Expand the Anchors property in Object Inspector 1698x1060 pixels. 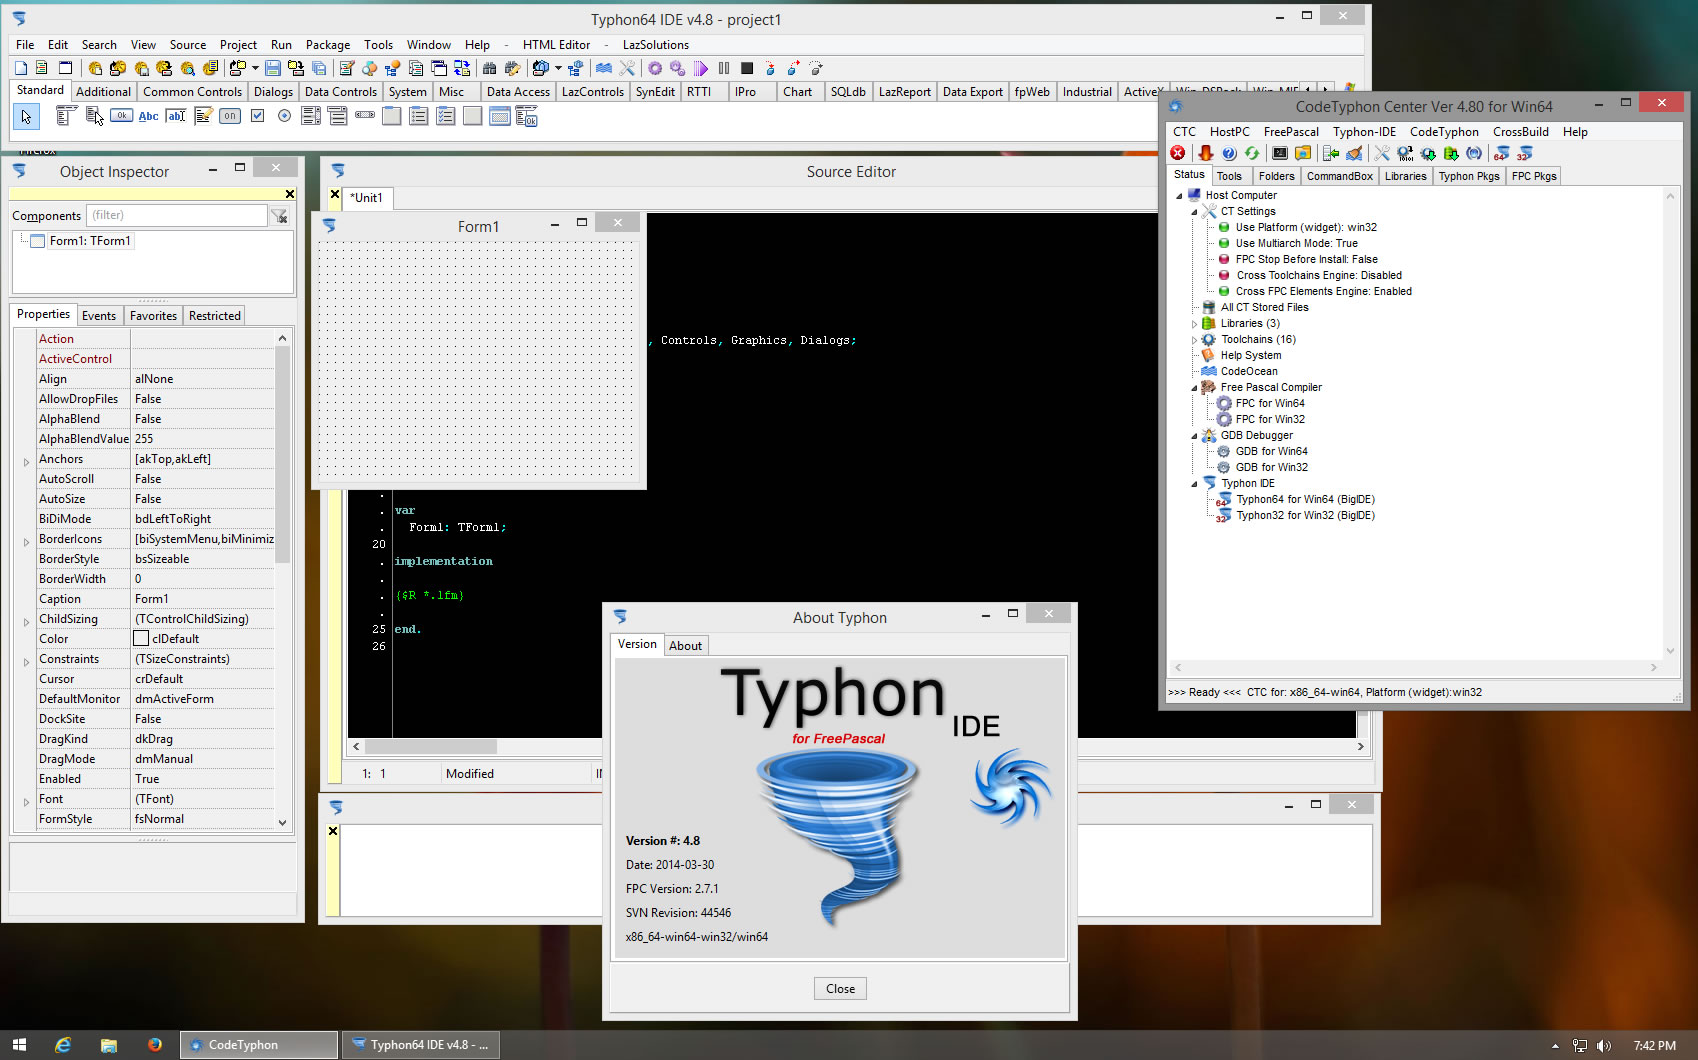pyautogui.click(x=26, y=461)
